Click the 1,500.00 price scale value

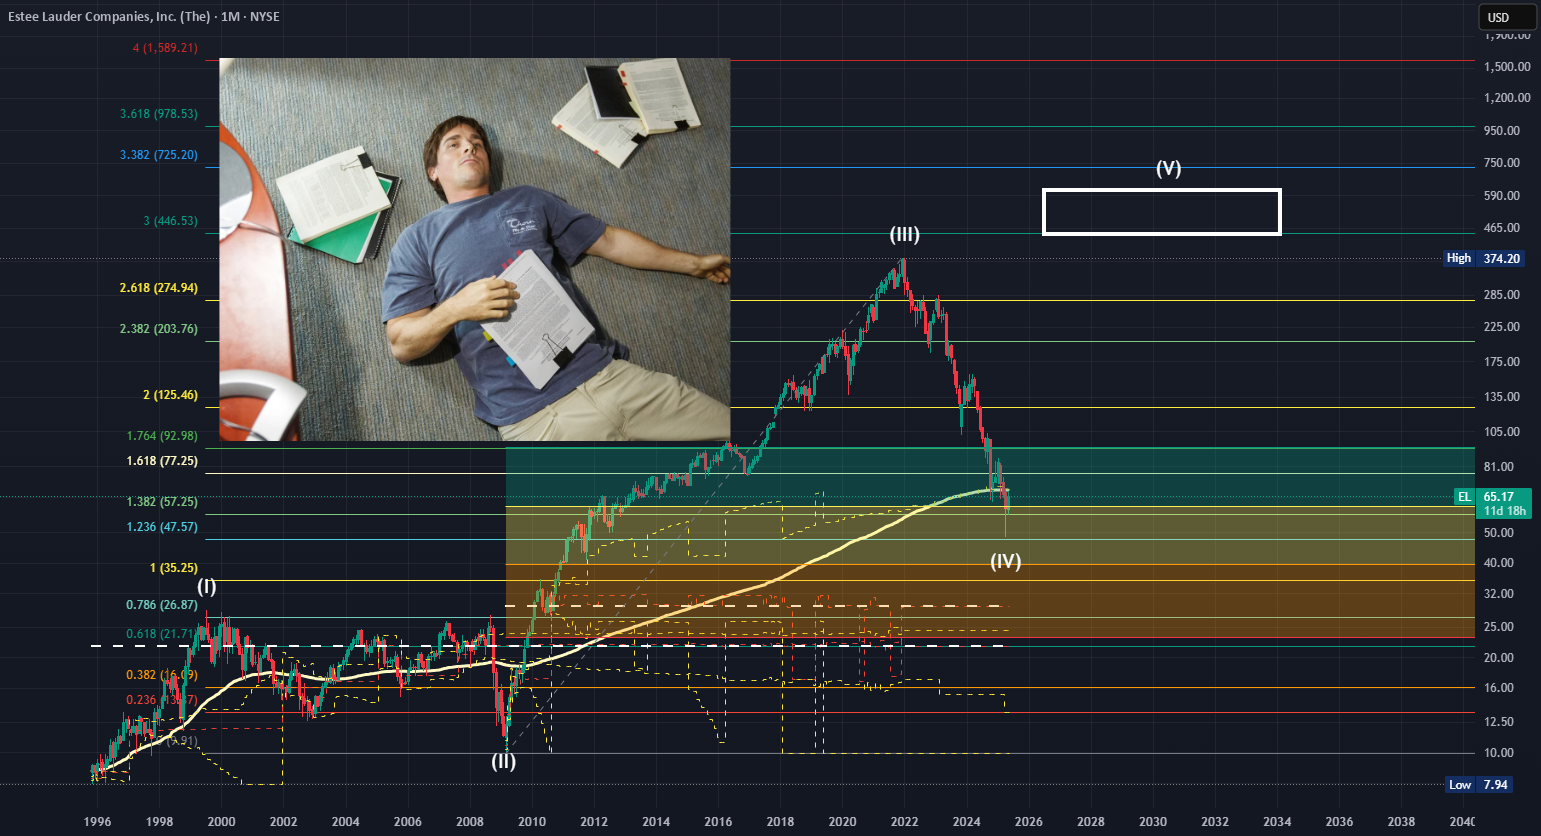click(x=1507, y=67)
